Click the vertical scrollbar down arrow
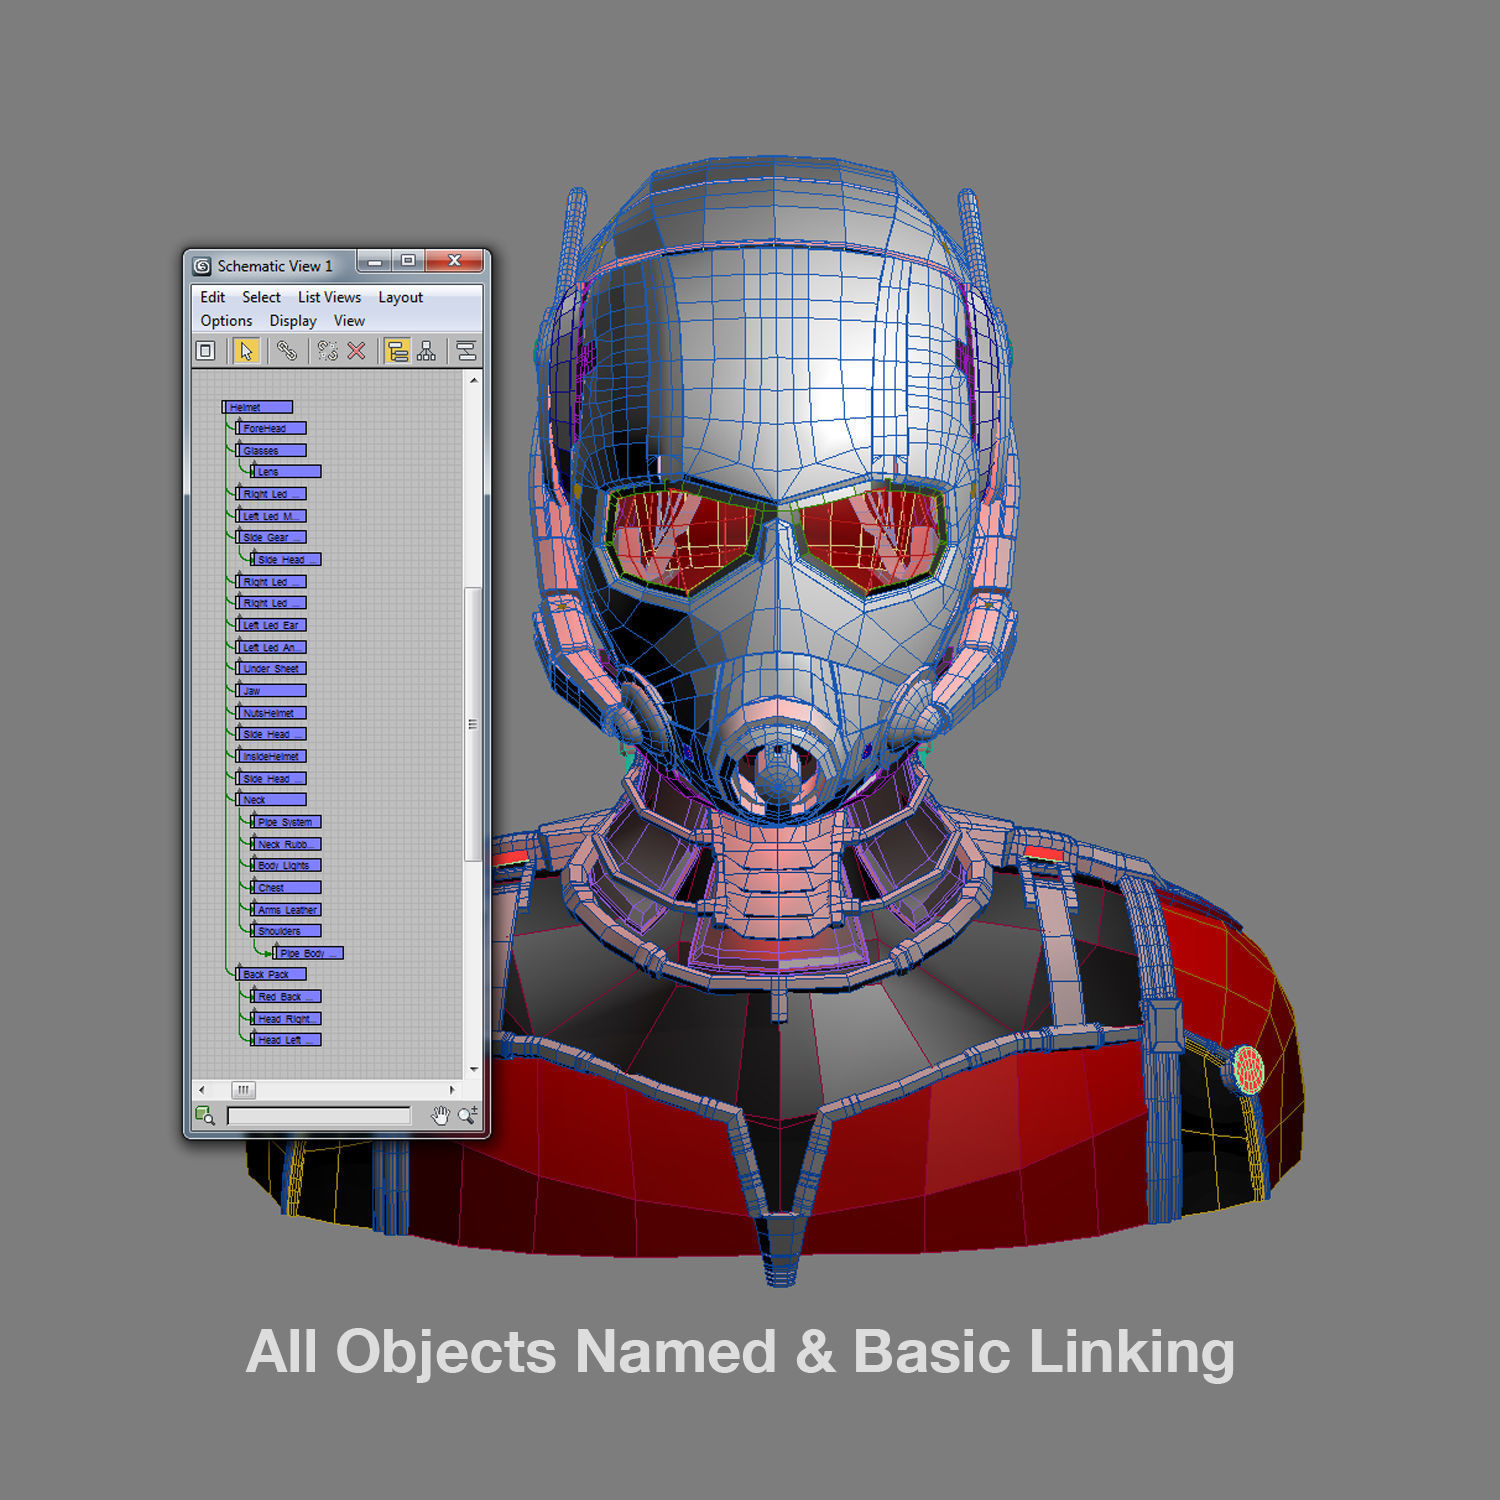The height and width of the screenshot is (1500, 1500). pos(474,1070)
